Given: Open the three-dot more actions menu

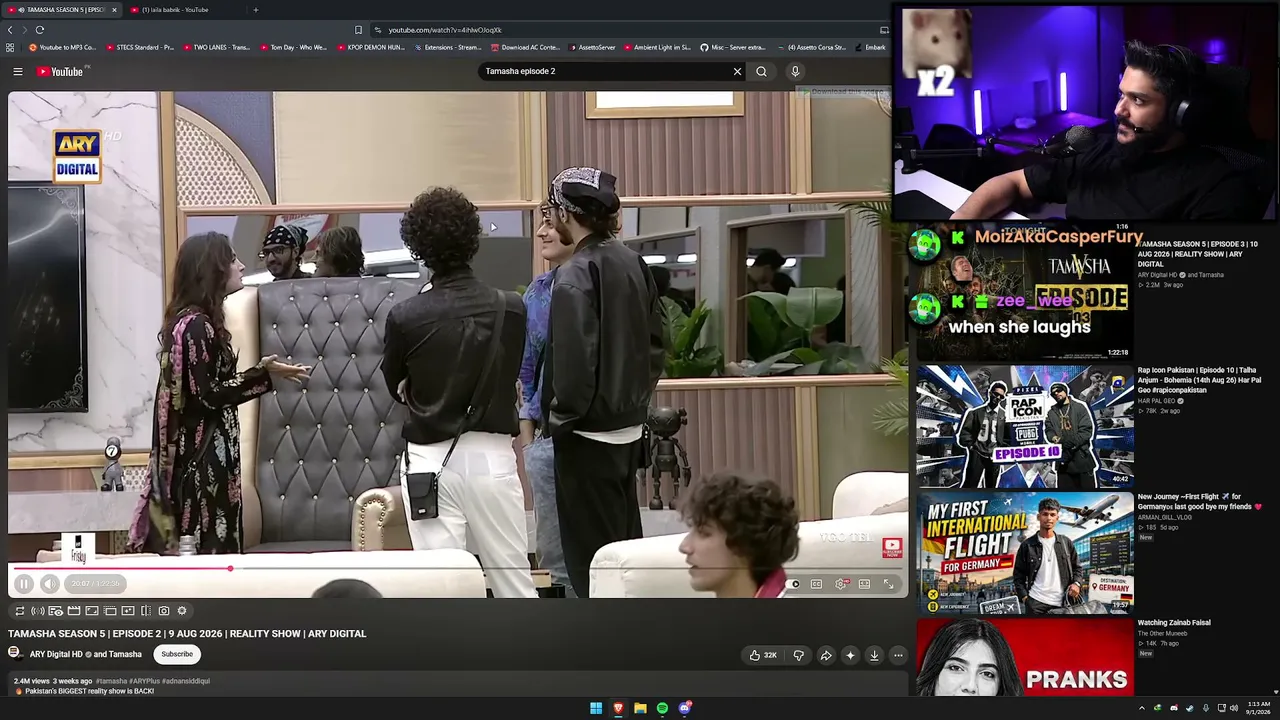Looking at the screenshot, I should click(x=898, y=655).
